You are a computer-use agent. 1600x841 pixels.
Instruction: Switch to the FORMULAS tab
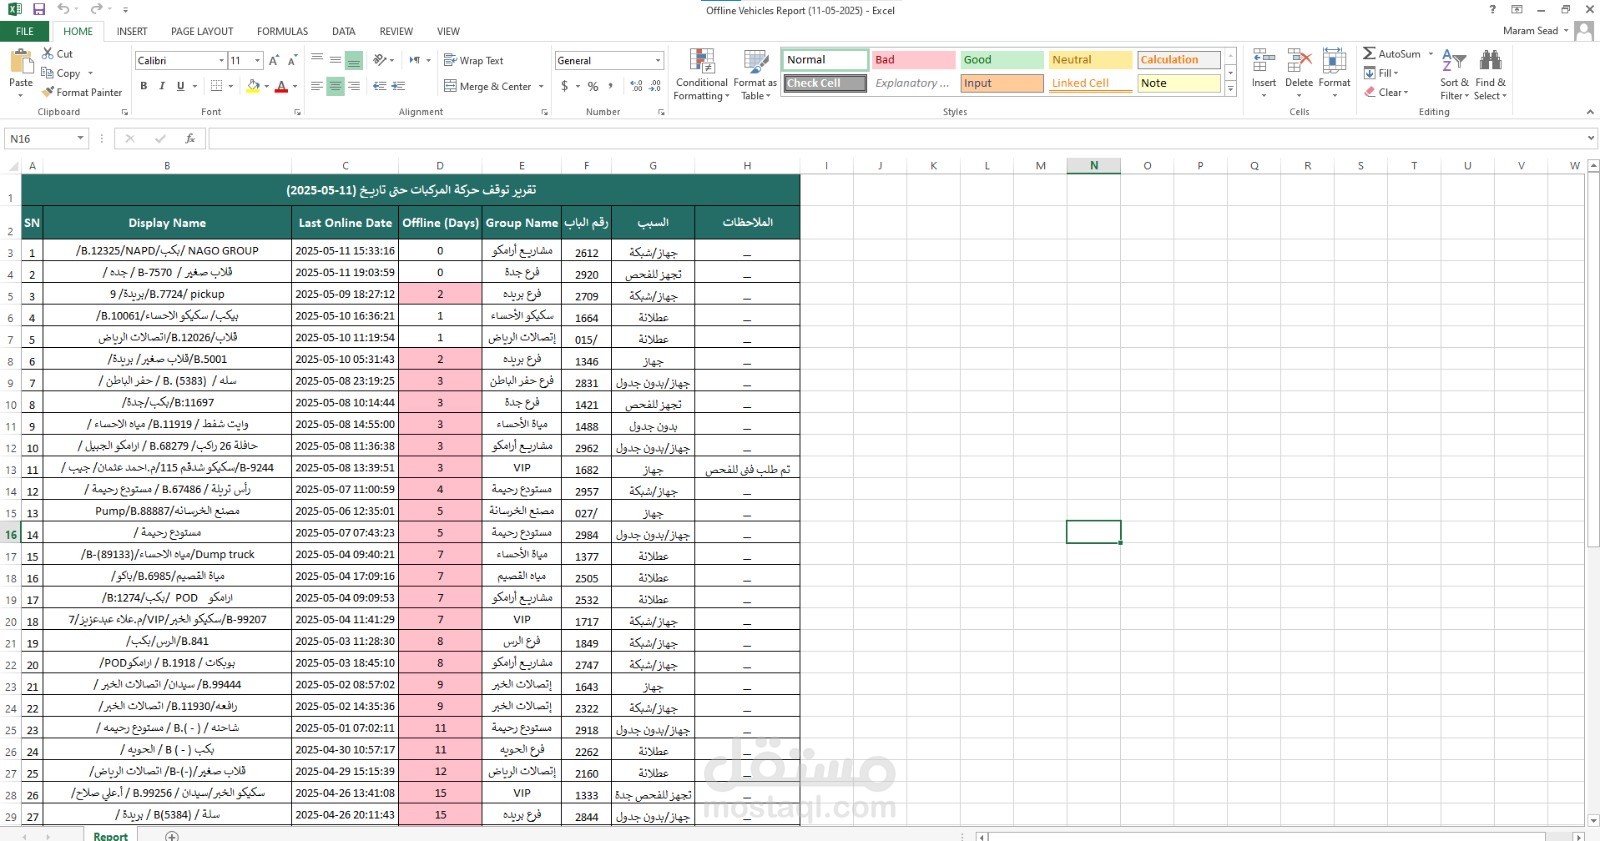(x=283, y=31)
